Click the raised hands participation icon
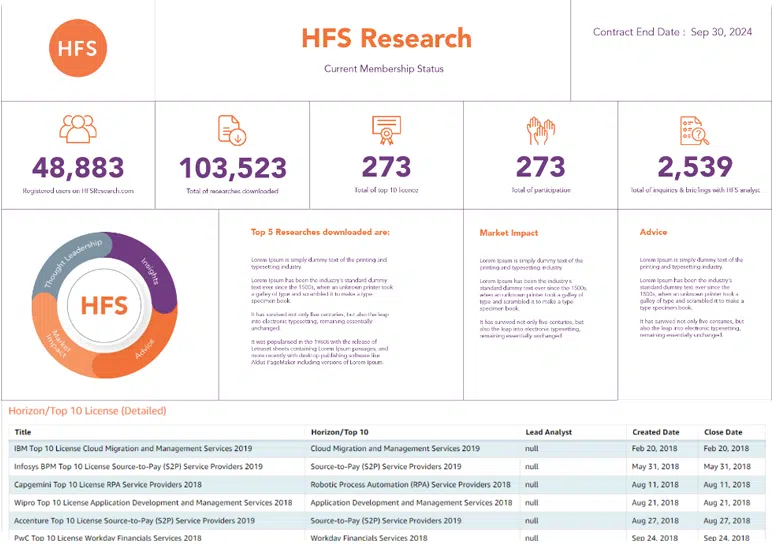Viewport: 774px width, 545px height. (541, 131)
